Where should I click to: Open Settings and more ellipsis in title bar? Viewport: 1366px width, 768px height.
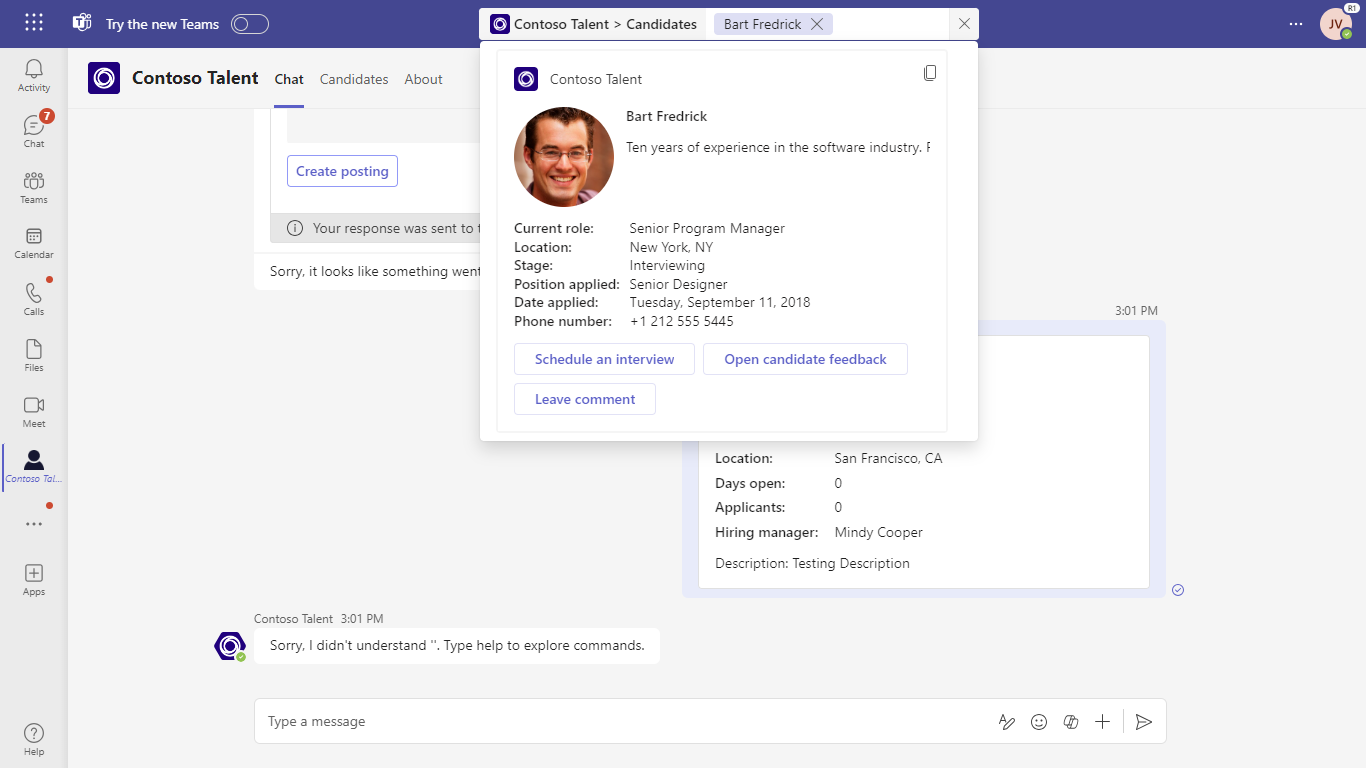1296,24
